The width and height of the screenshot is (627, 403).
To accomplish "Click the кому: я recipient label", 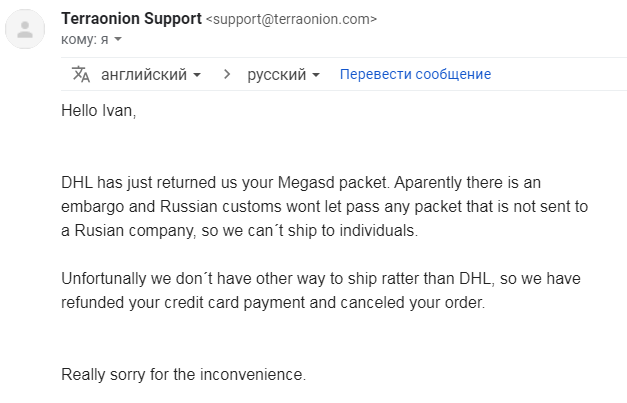I will (85, 39).
